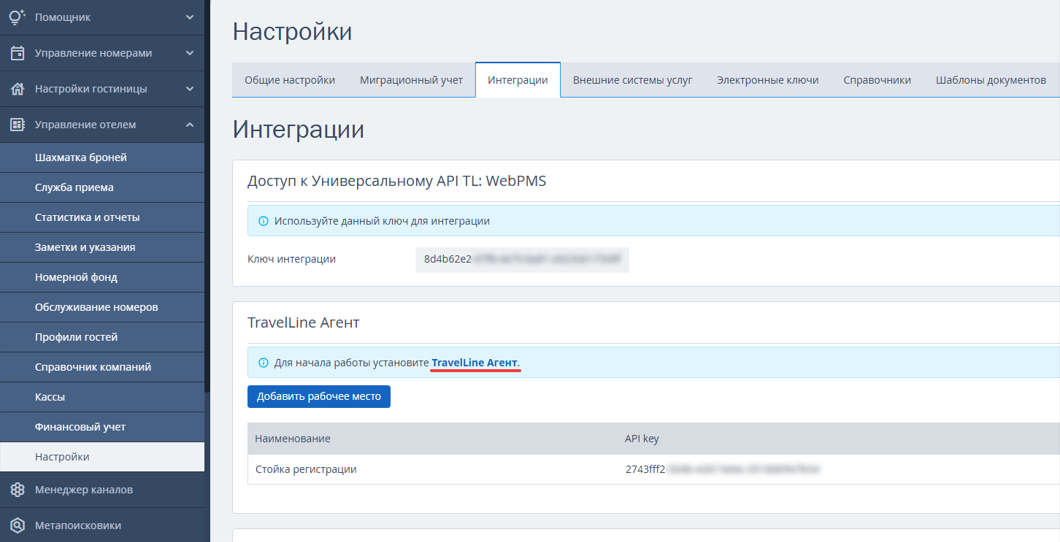Expand the Помощник menu chevron
This screenshot has width=1060, height=542.
click(190, 18)
